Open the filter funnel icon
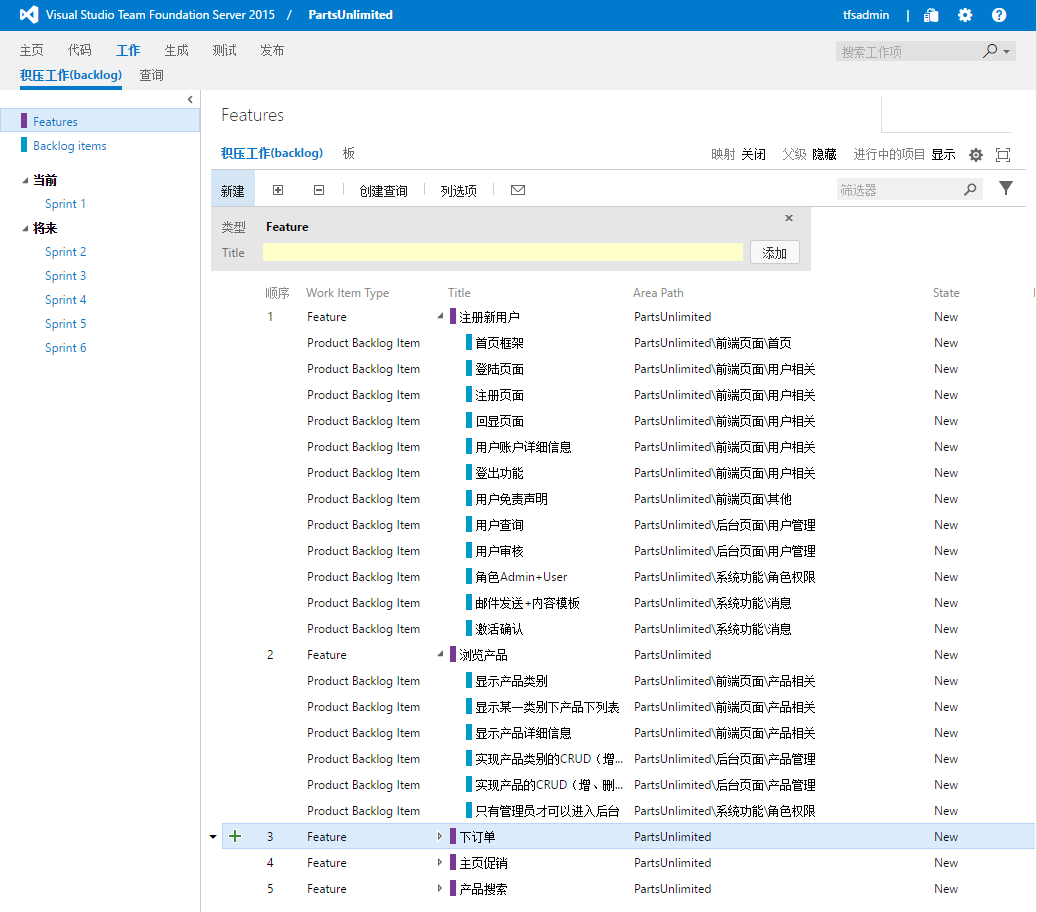 click(x=1006, y=188)
